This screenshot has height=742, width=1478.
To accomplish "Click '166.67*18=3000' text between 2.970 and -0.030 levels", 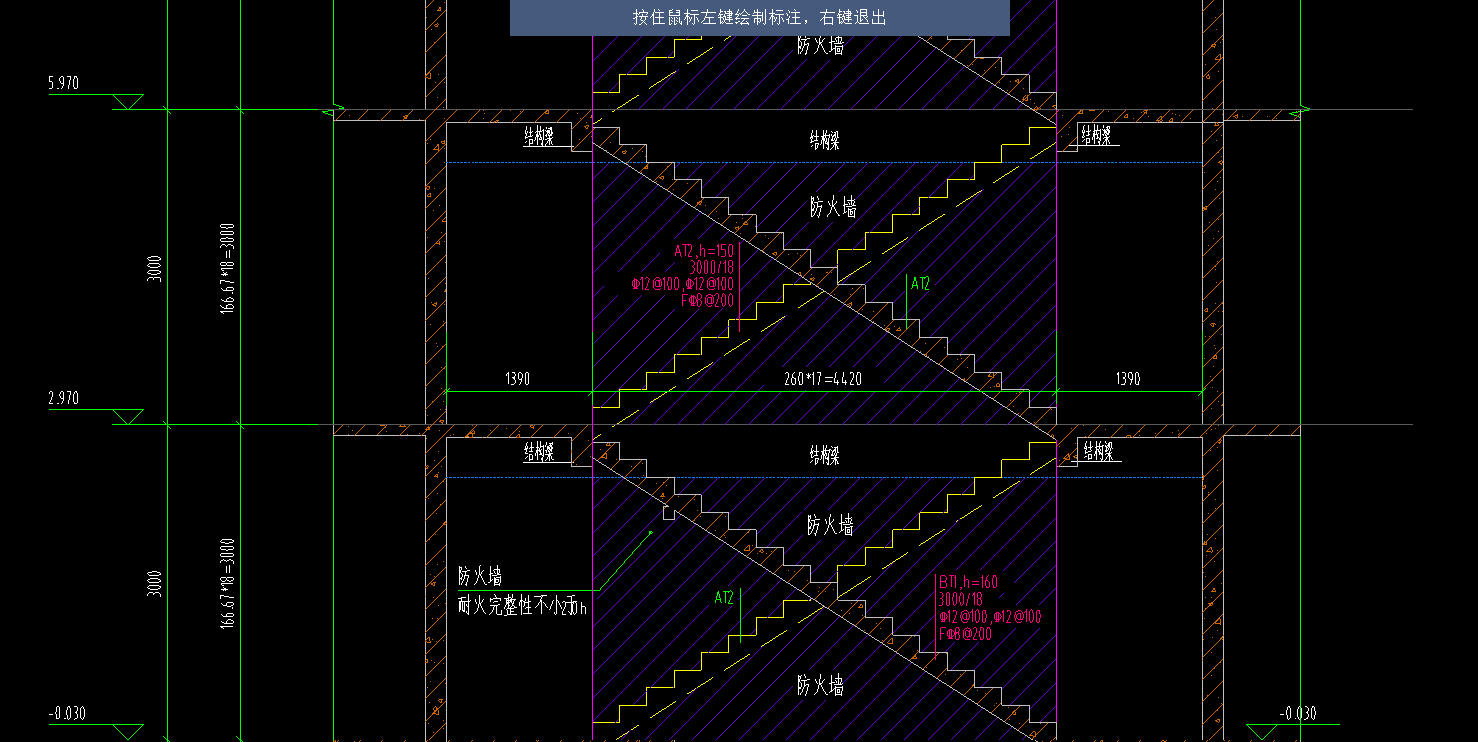I will click(x=227, y=584).
